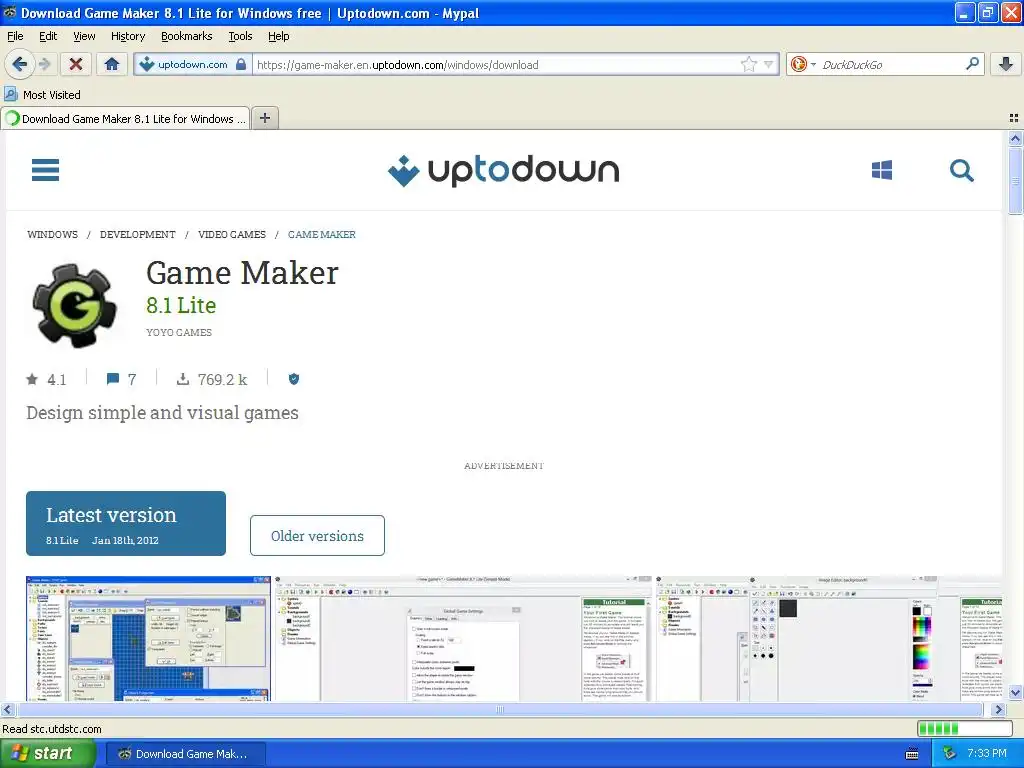Click the vertical scrollbar down arrow
1024x768 pixels.
pyautogui.click(x=1015, y=692)
